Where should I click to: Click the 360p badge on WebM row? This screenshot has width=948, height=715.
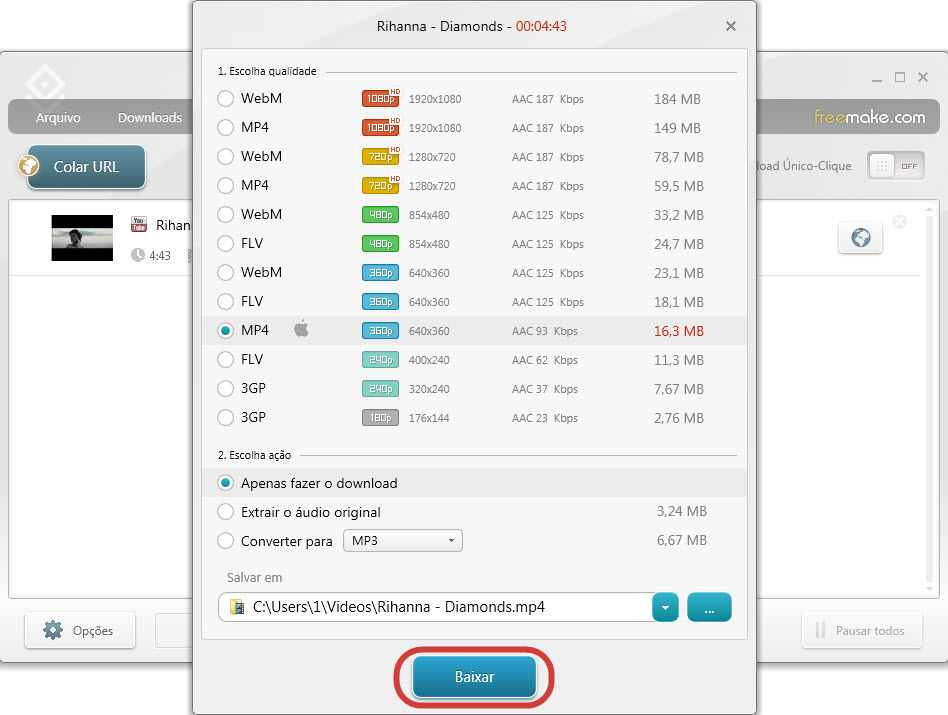click(x=380, y=273)
